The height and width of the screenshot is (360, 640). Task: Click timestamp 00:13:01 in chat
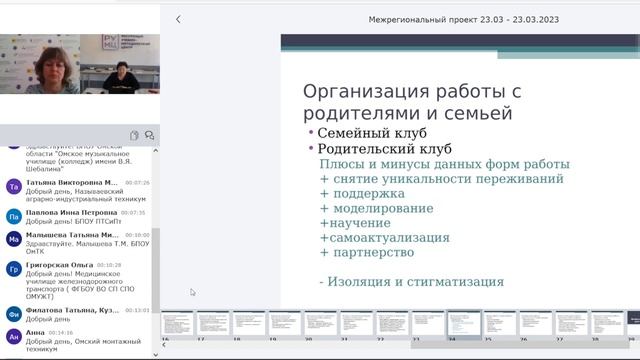[137, 311]
